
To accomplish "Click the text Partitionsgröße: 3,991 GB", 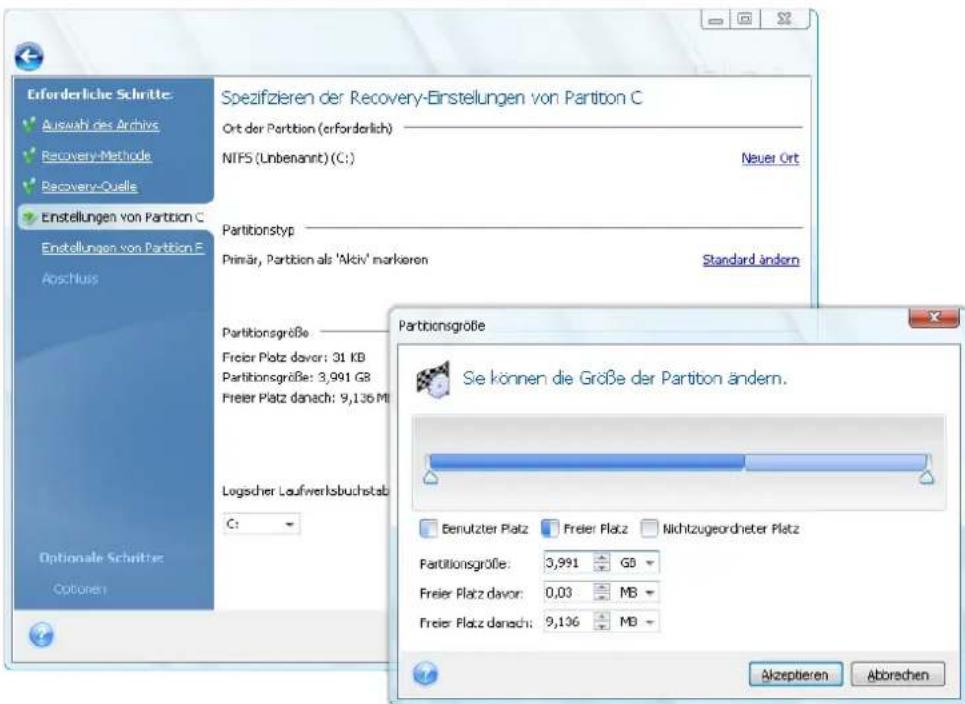I will (296, 377).
